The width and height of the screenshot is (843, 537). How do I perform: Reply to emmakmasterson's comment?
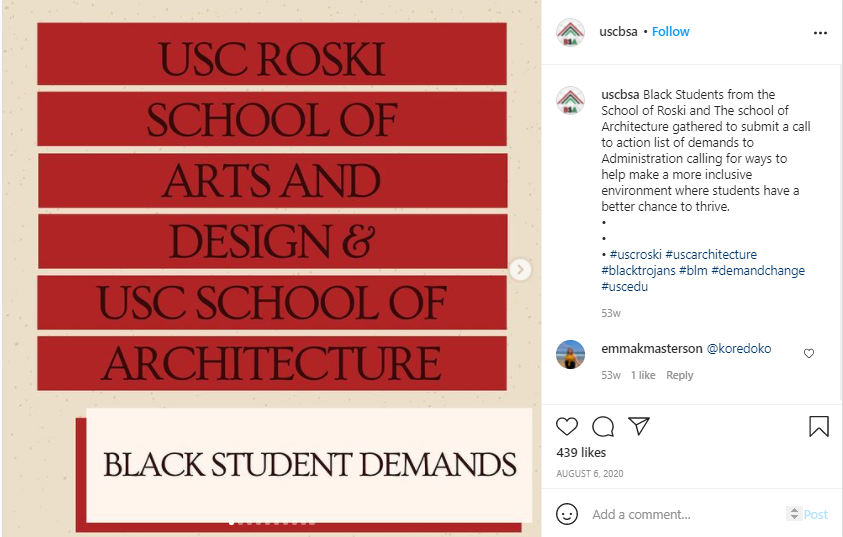680,375
